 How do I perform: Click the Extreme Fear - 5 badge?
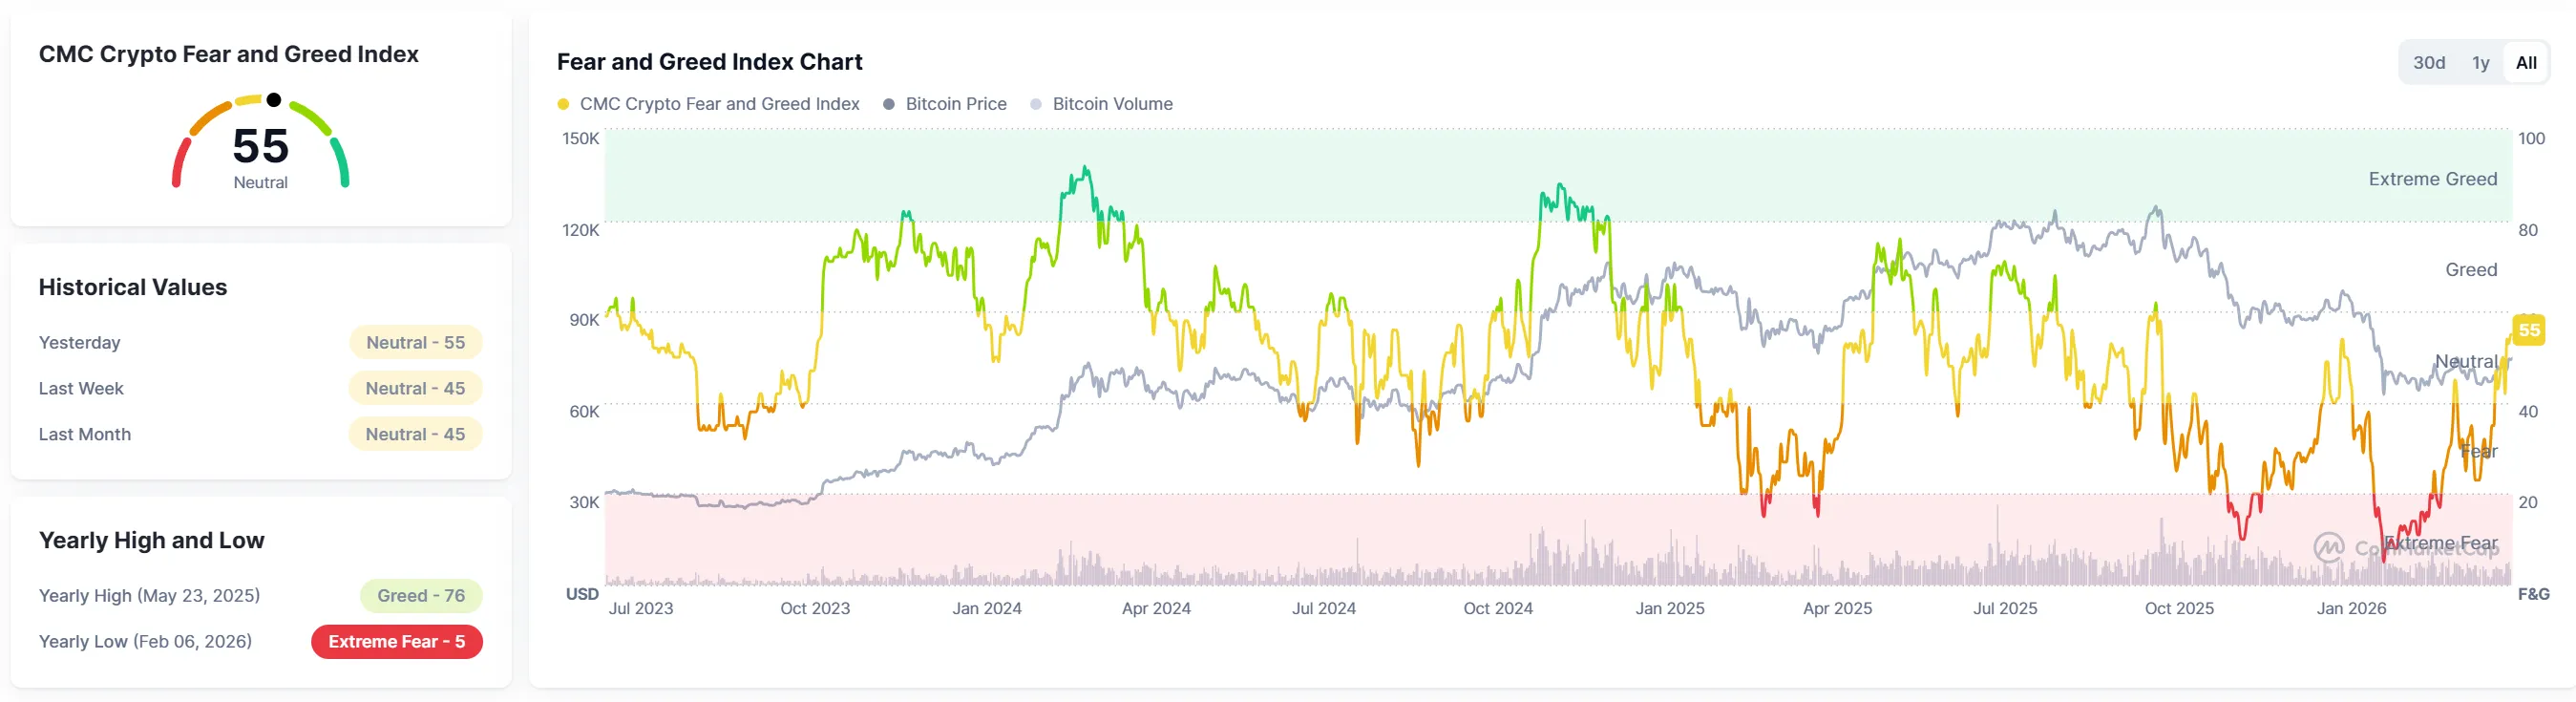(x=396, y=642)
